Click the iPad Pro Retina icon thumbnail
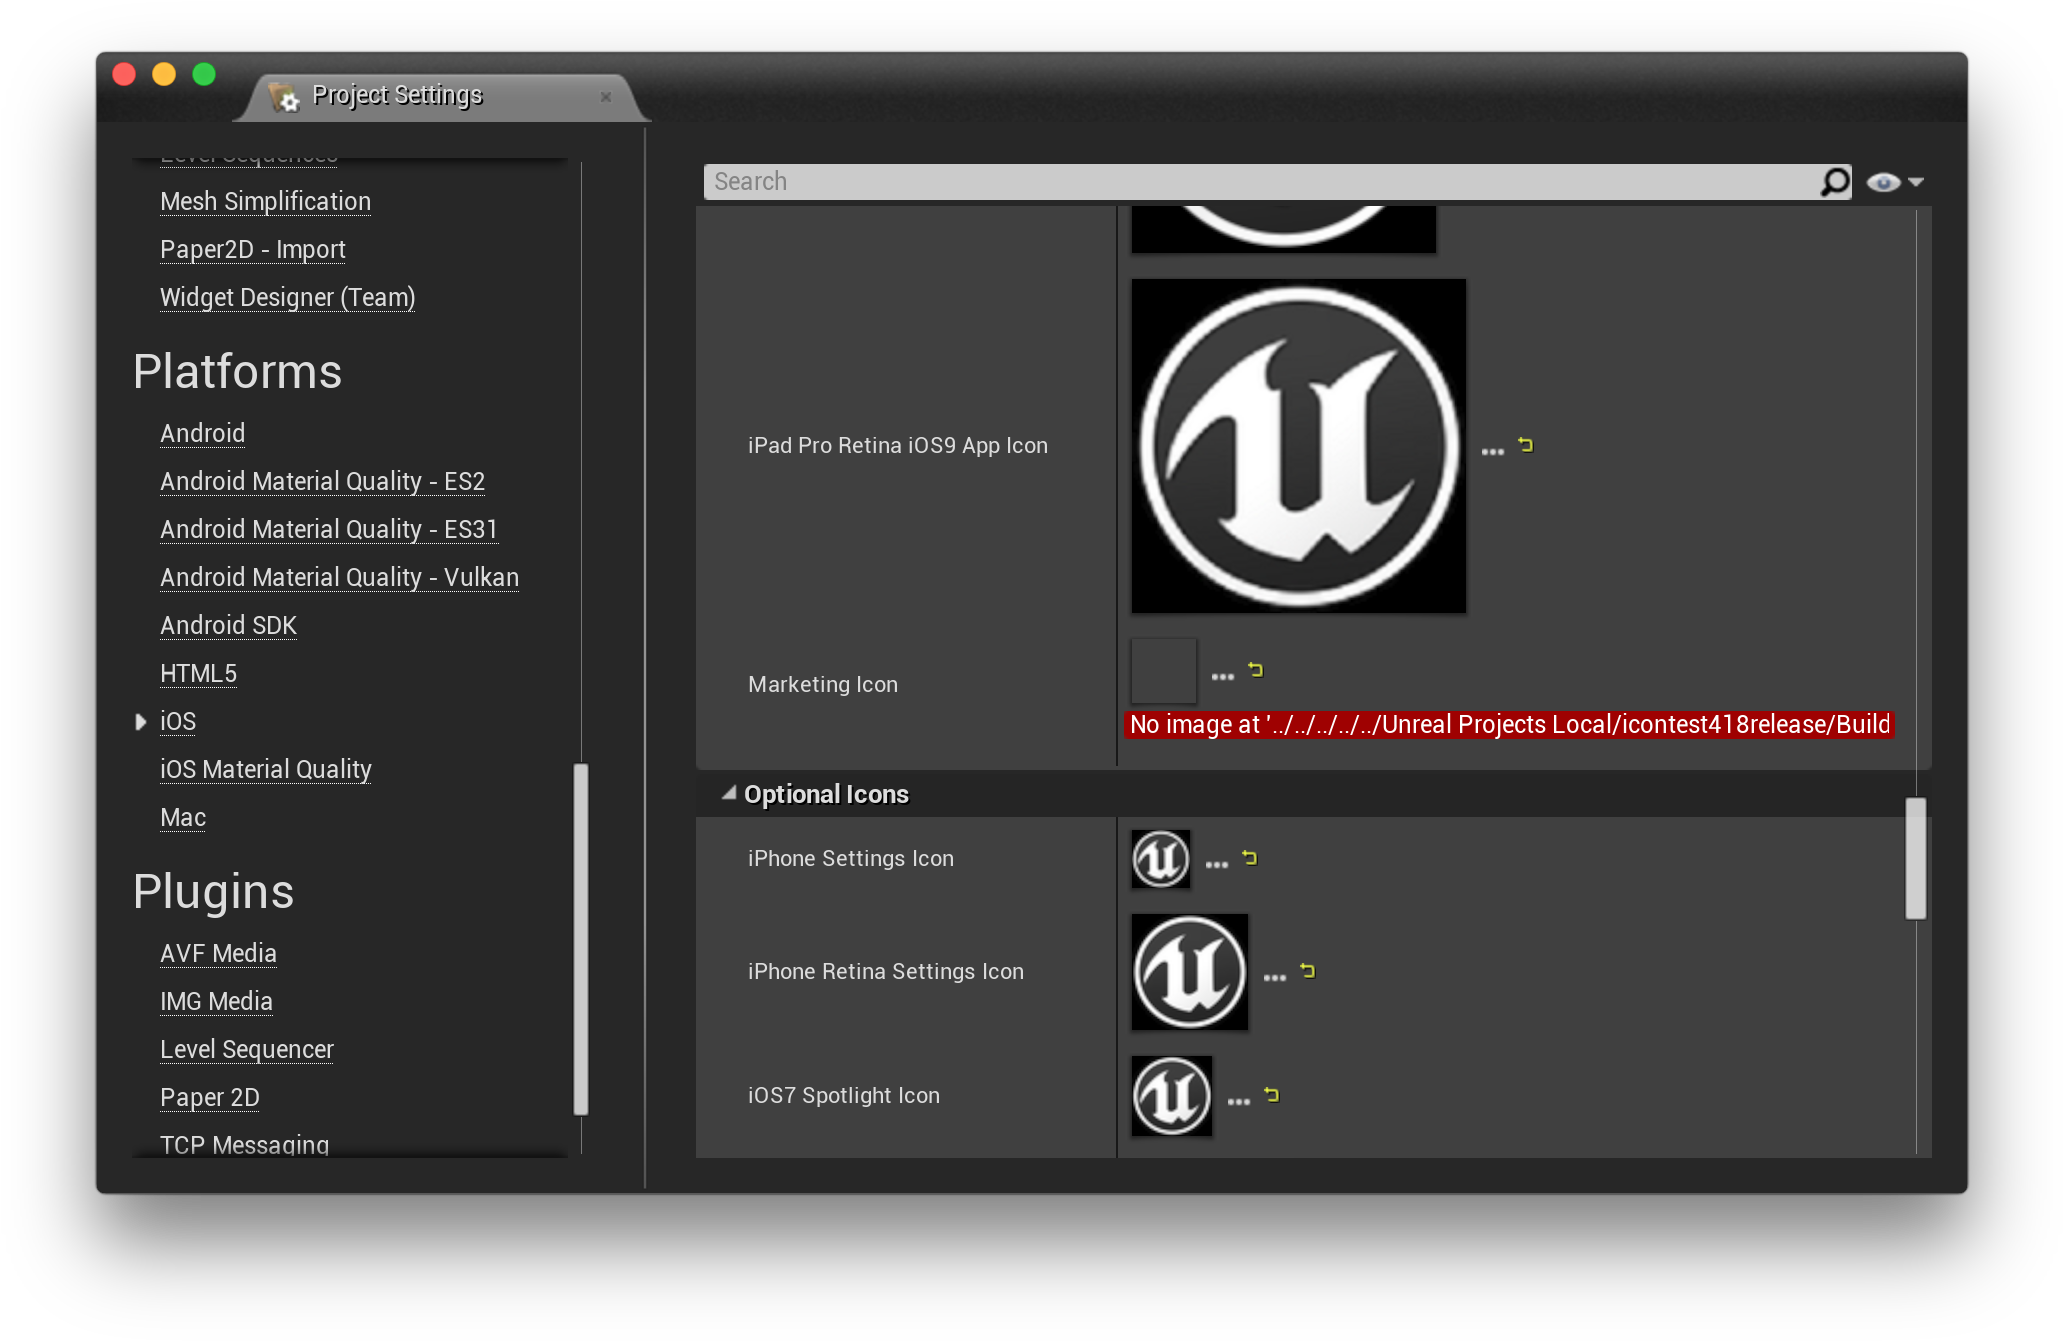This screenshot has height=1341, width=2063. click(1298, 446)
